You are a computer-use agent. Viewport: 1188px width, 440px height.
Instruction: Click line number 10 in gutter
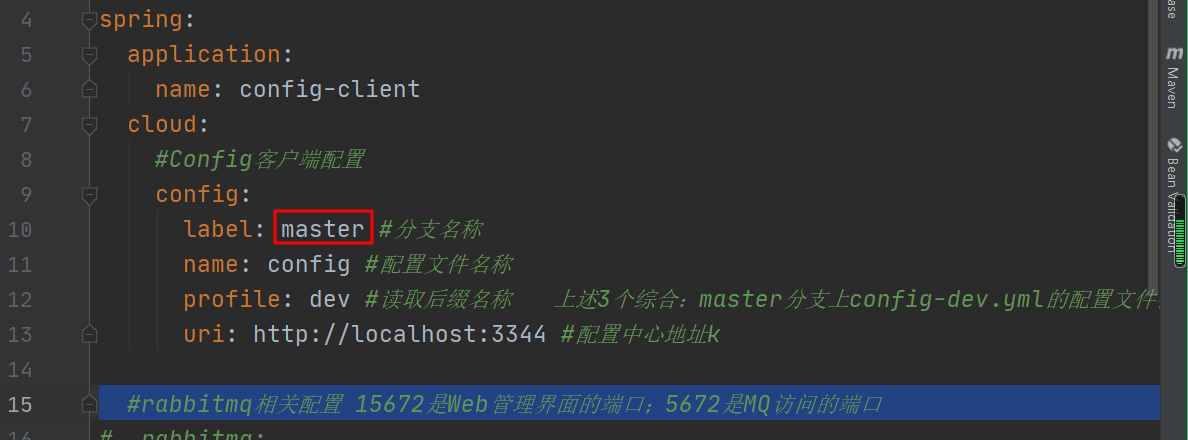(21, 229)
